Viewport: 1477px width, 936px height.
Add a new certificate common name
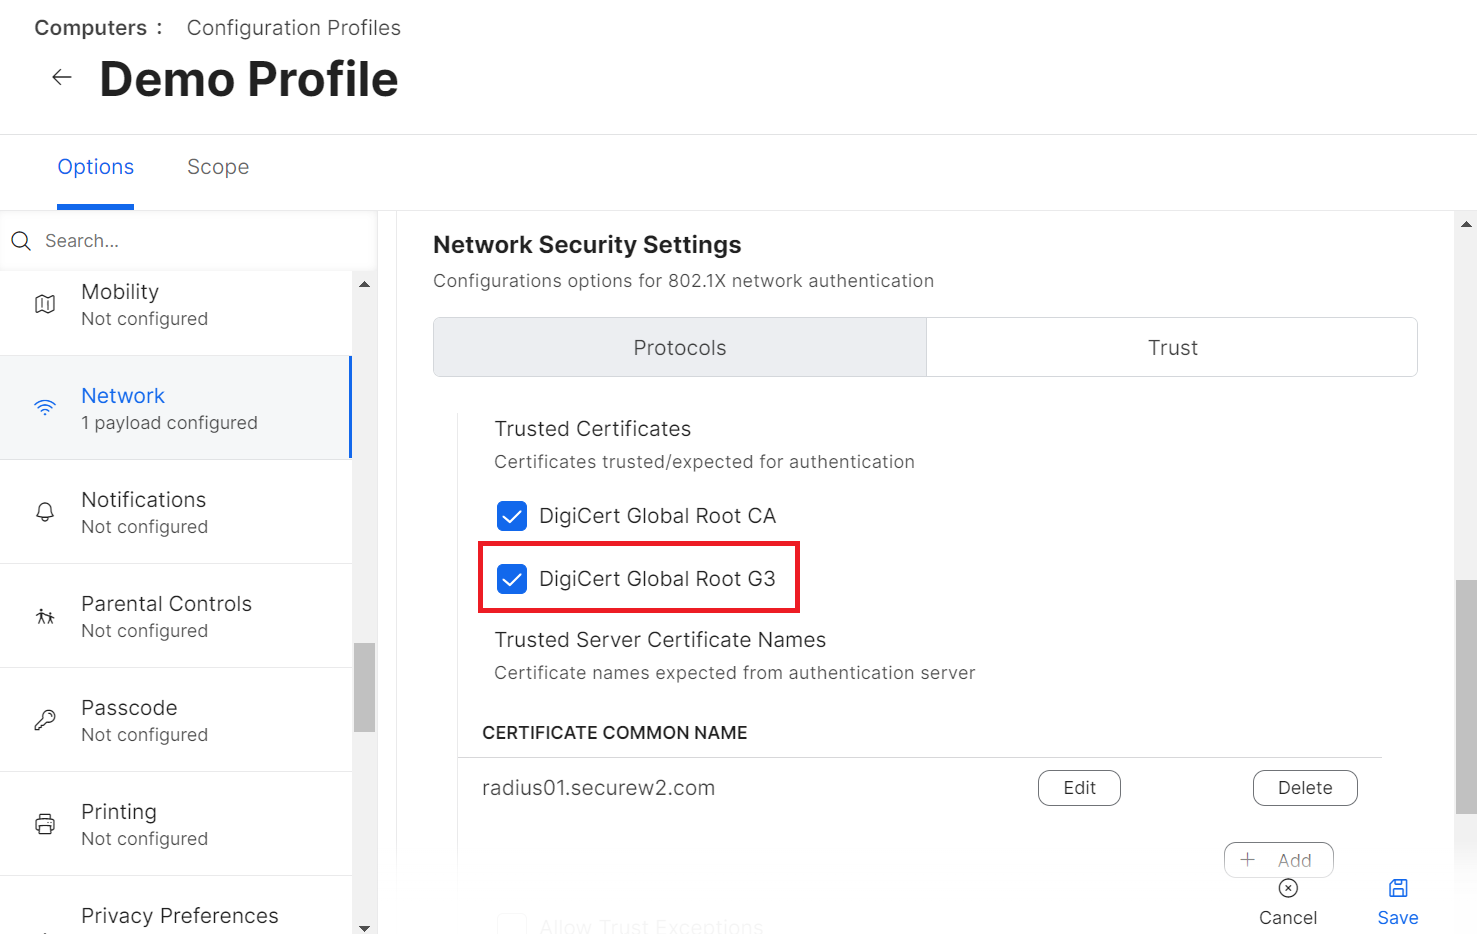point(1279,860)
